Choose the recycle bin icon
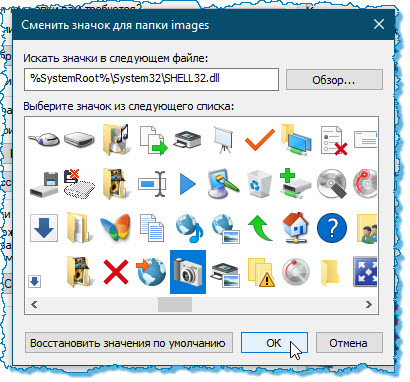Image resolution: width=410 pixels, height=382 pixels. [x=259, y=184]
